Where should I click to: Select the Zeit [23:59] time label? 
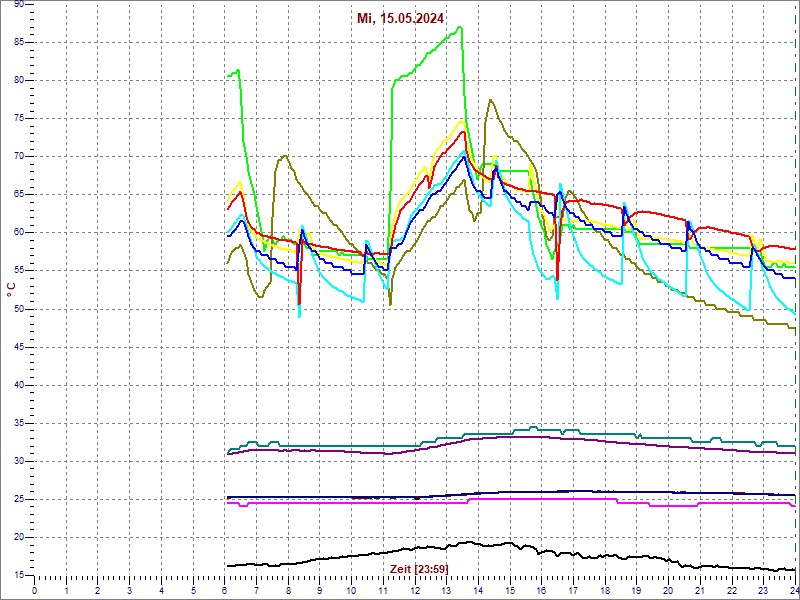point(419,568)
